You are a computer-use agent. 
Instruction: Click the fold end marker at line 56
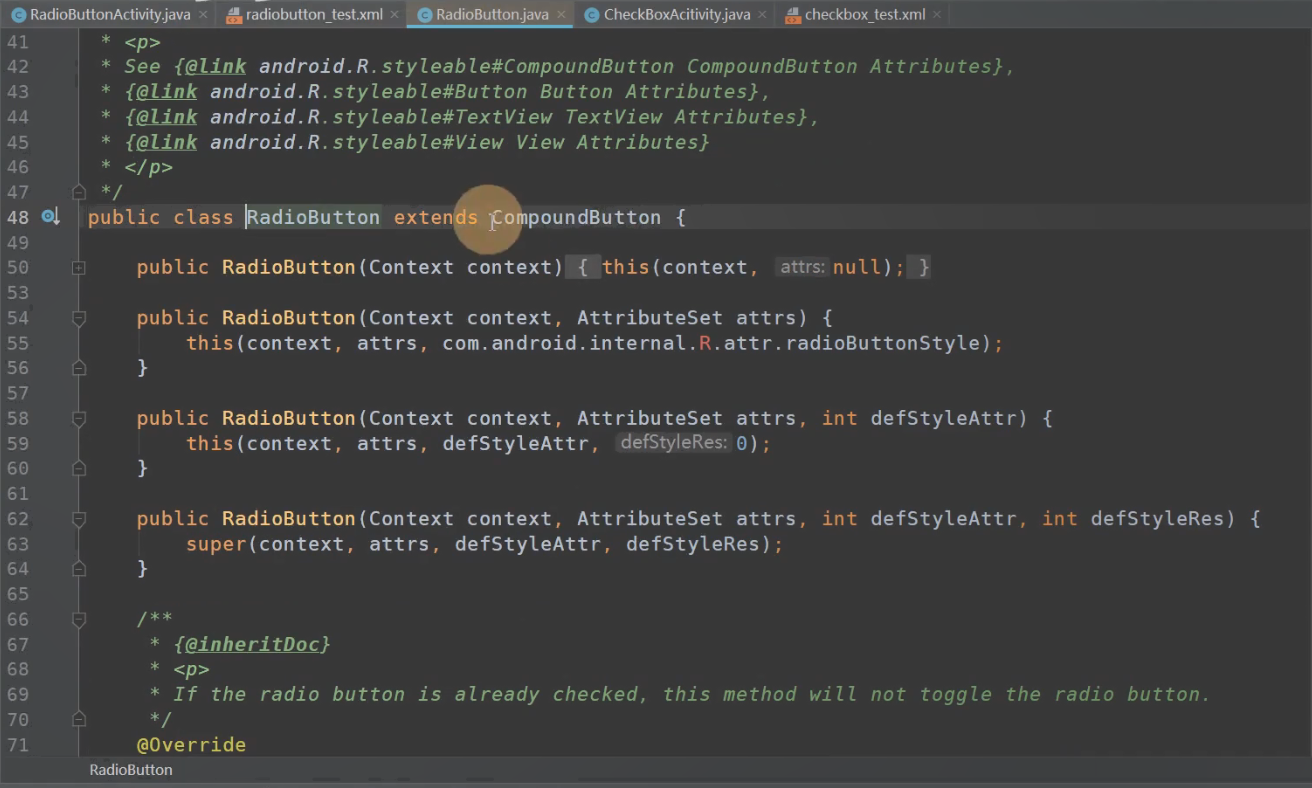pos(79,368)
